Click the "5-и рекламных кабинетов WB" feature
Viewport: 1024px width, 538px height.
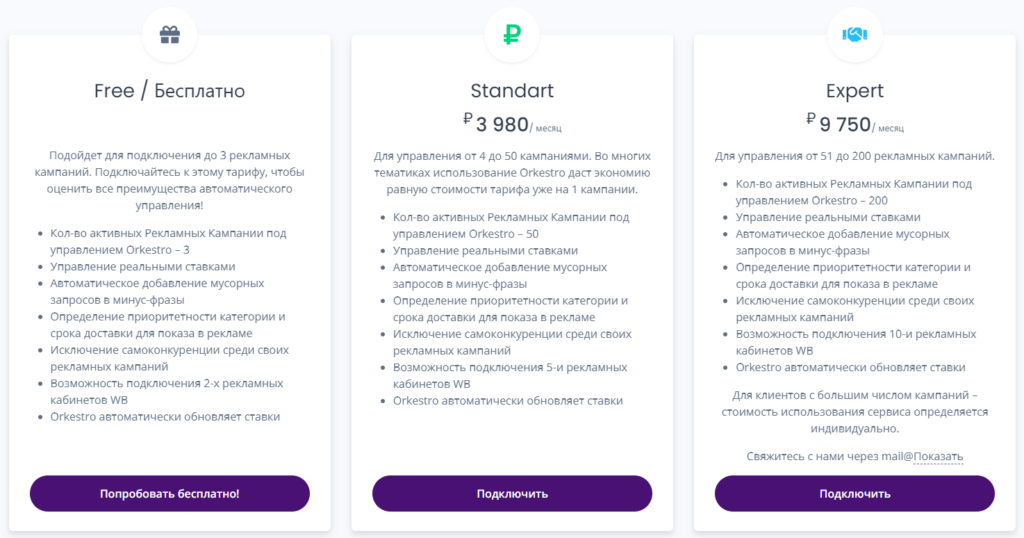509,375
